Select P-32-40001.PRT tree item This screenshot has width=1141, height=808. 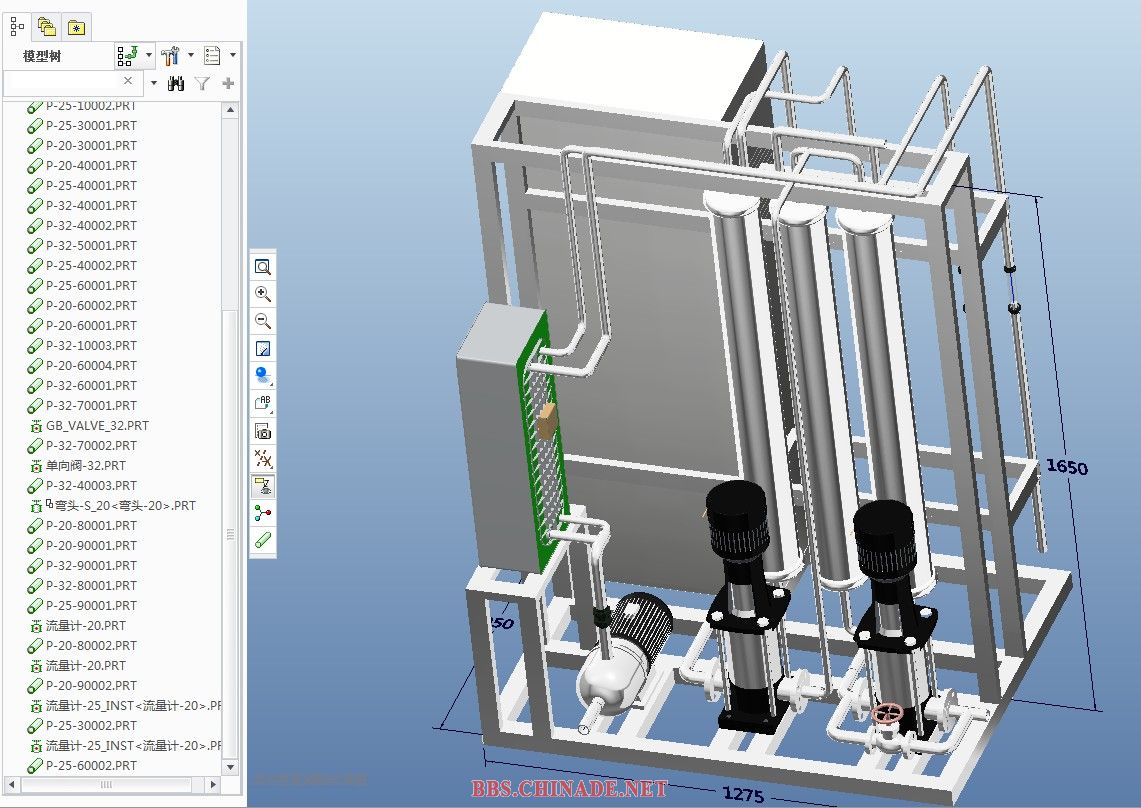pyautogui.click(x=92, y=205)
